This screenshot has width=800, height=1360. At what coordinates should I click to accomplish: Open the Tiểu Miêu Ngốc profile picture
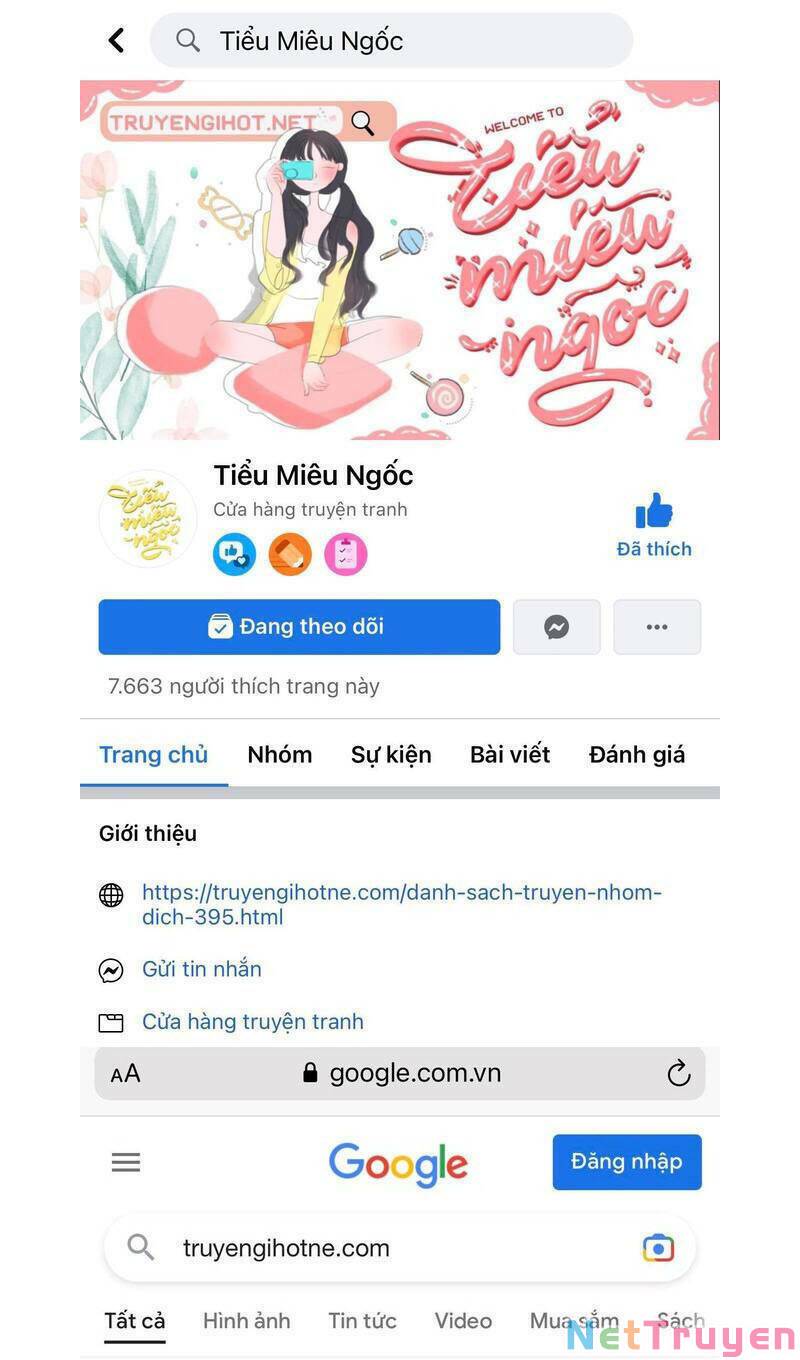(x=148, y=518)
